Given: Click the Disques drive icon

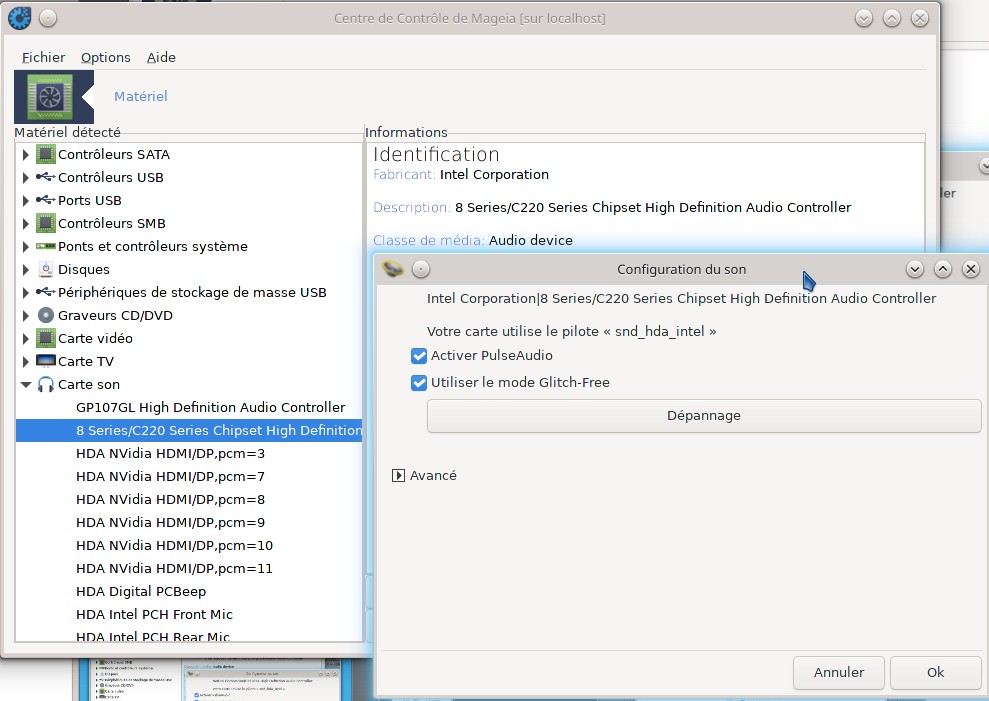Looking at the screenshot, I should pyautogui.click(x=45, y=269).
